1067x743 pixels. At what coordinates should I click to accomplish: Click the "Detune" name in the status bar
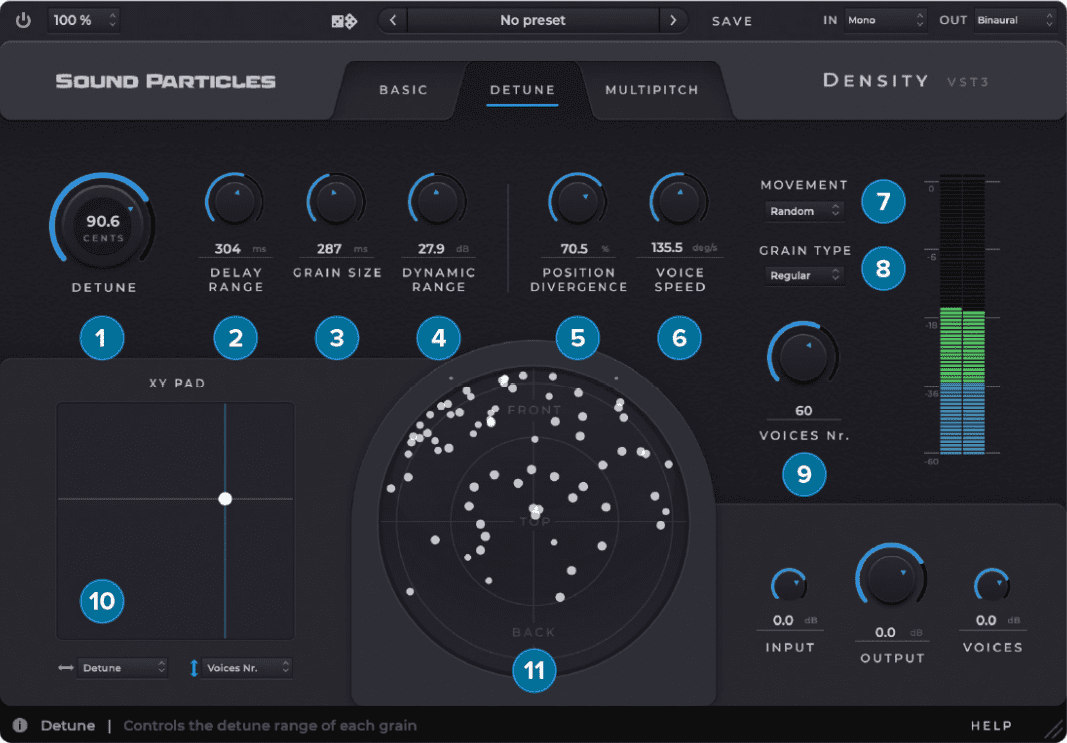point(68,726)
